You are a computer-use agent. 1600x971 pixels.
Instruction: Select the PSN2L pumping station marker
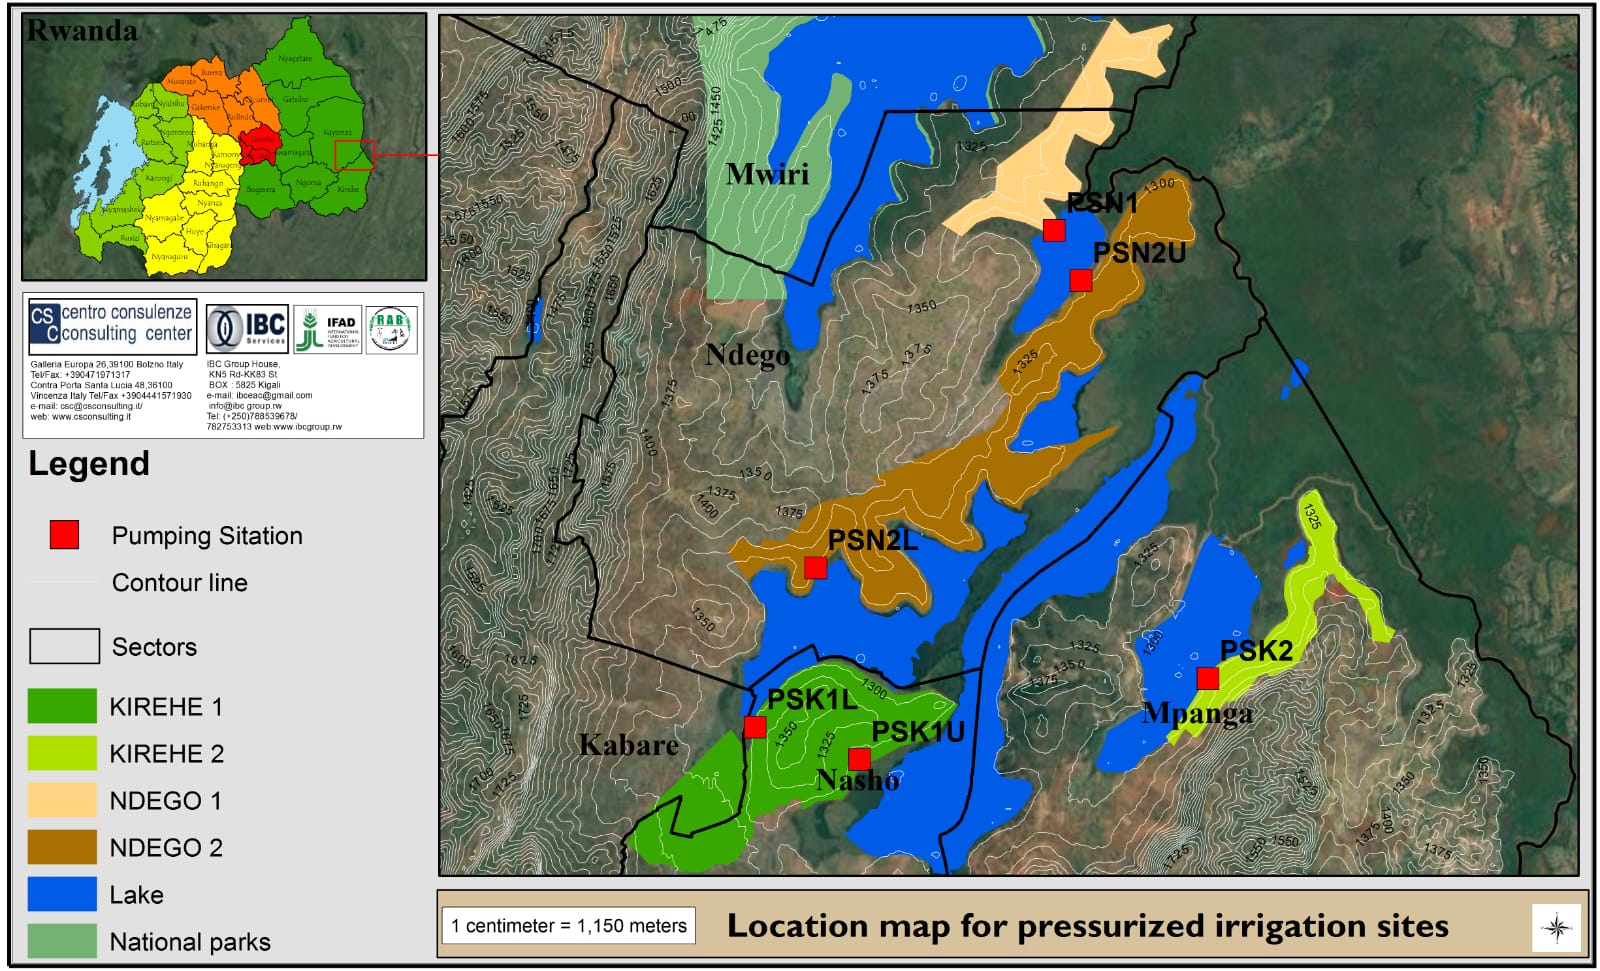point(815,568)
